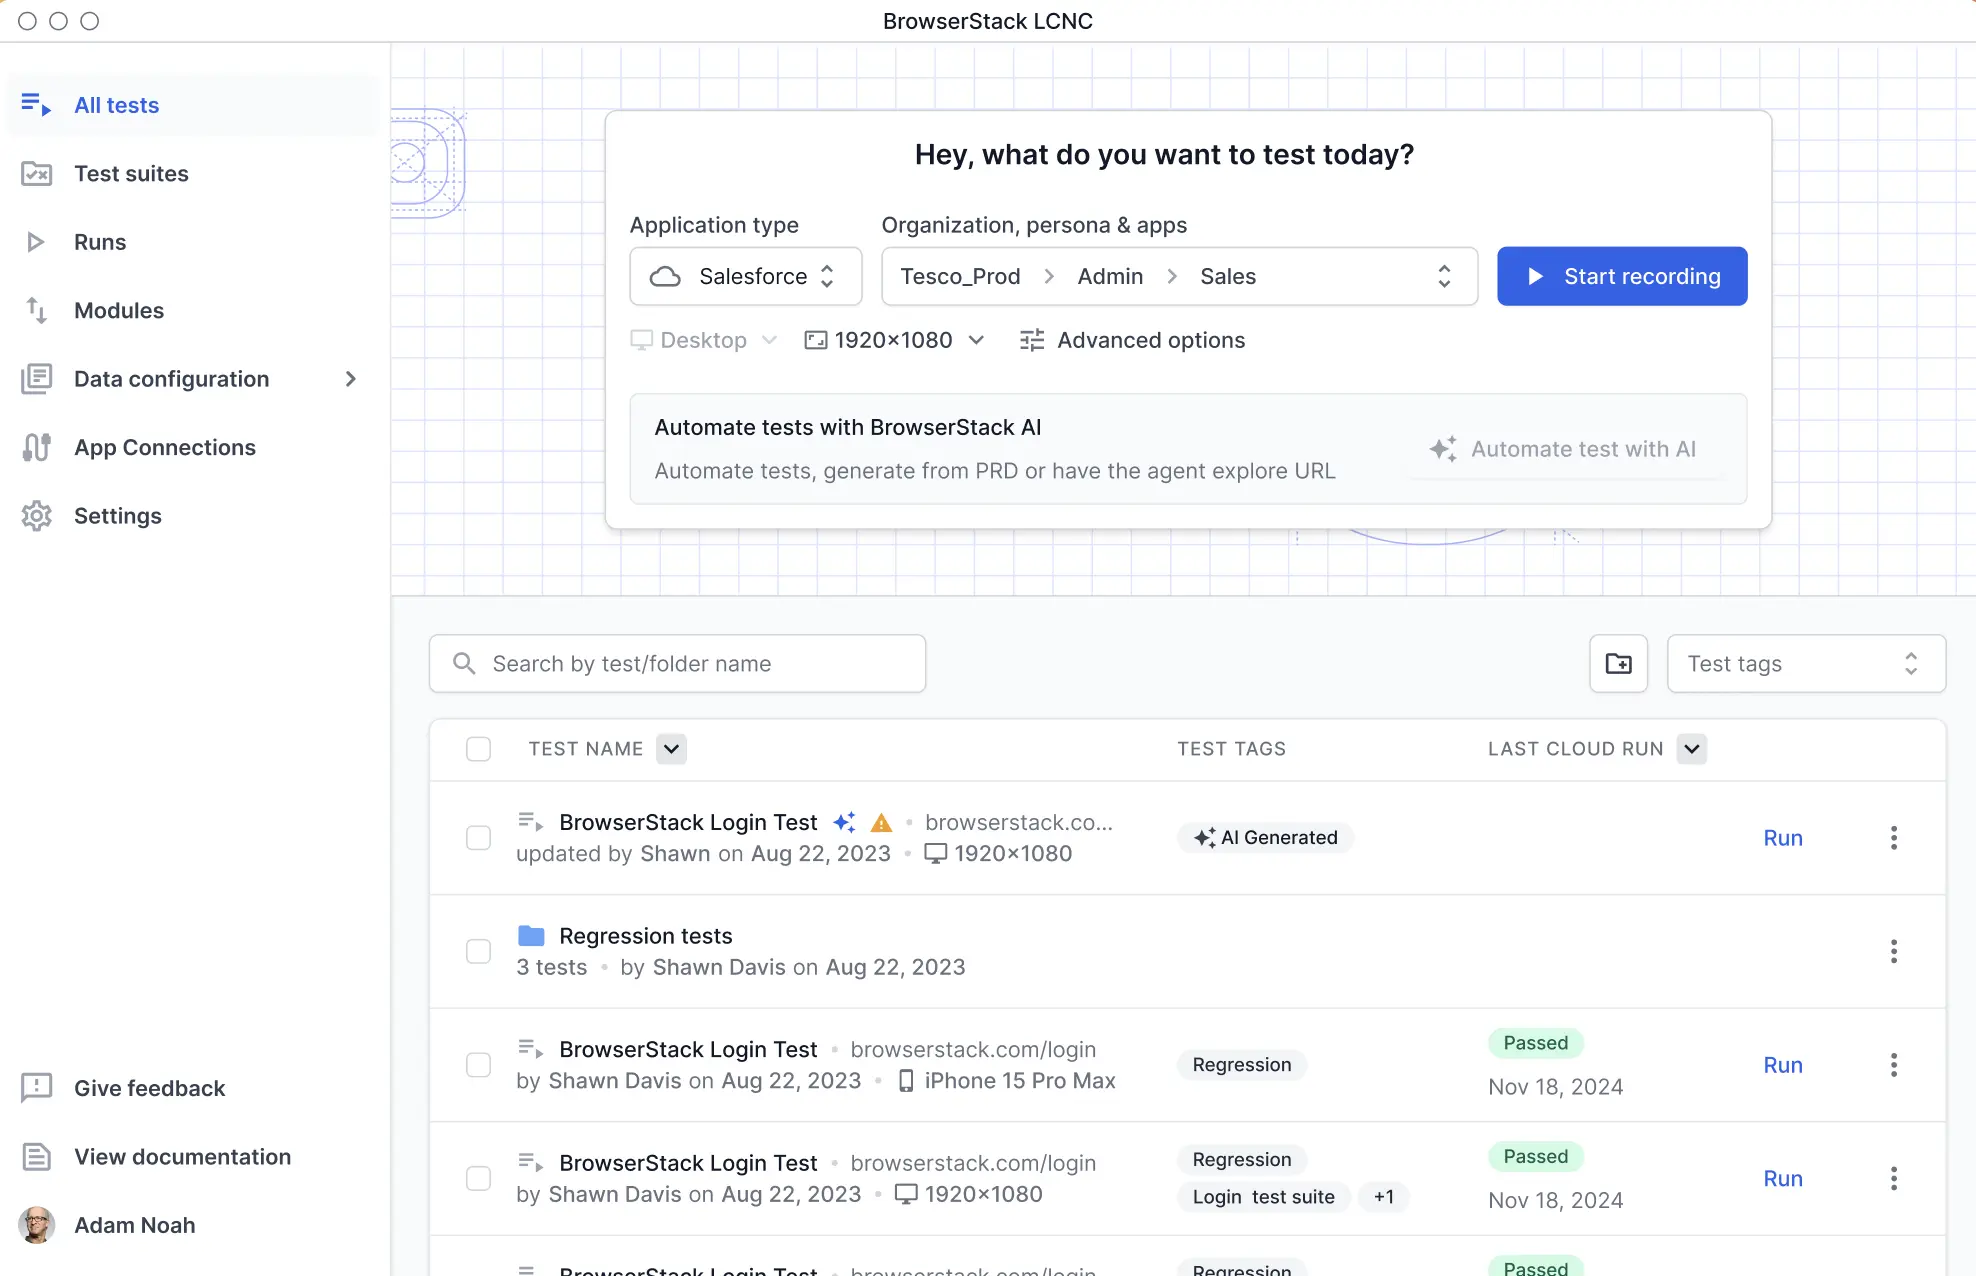Viewport: 1976px width, 1276px height.
Task: Open the Organization, persona & apps selector
Action: point(1180,277)
